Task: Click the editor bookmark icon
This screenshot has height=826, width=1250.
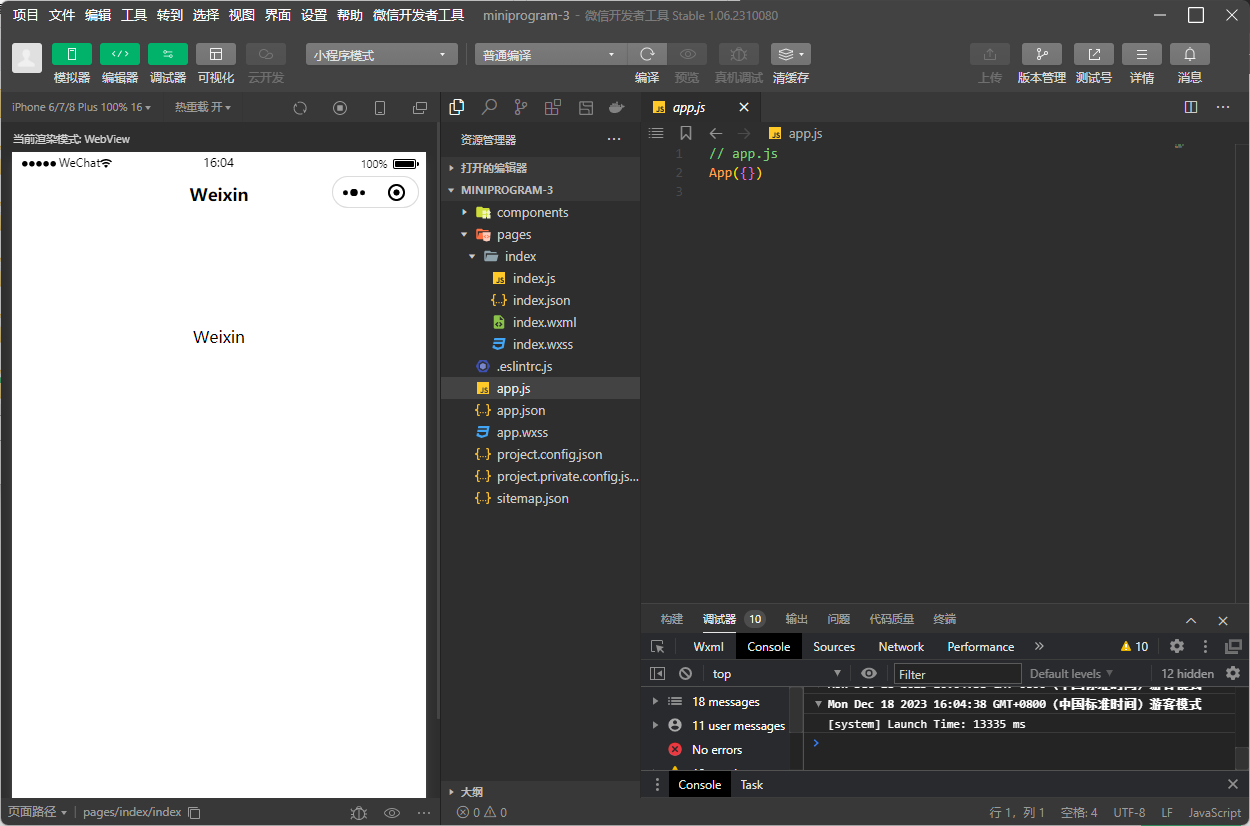Action: (x=685, y=133)
